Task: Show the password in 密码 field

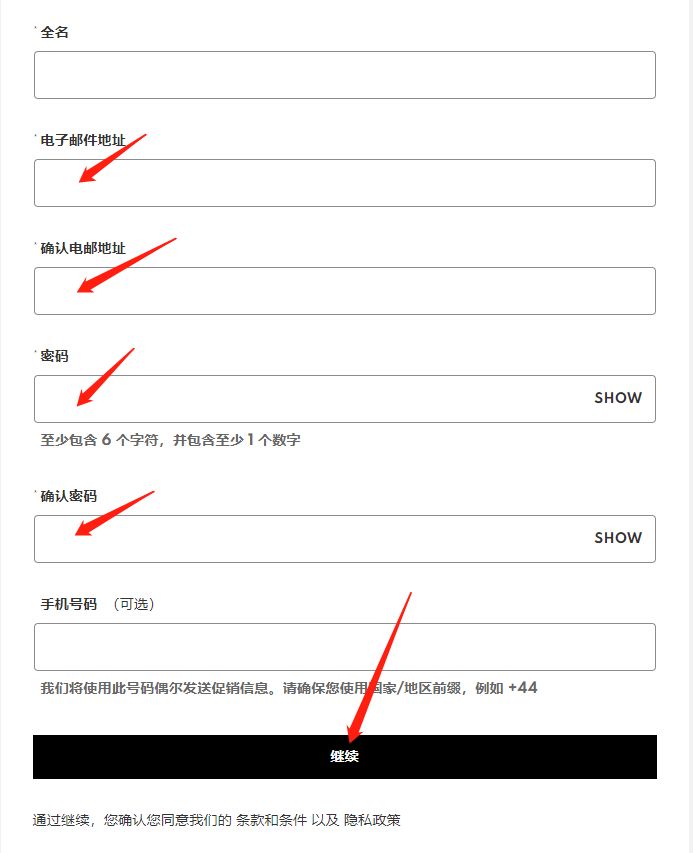Action: 618,398
